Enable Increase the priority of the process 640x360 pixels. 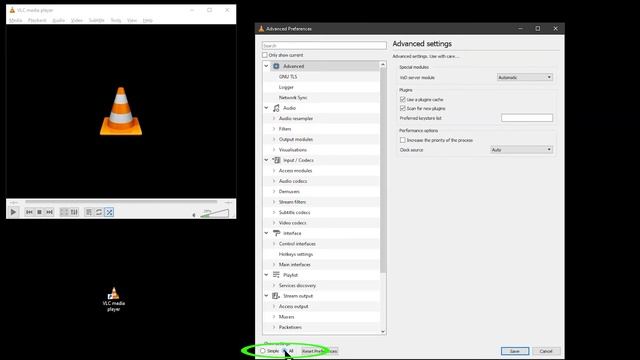tap(403, 140)
